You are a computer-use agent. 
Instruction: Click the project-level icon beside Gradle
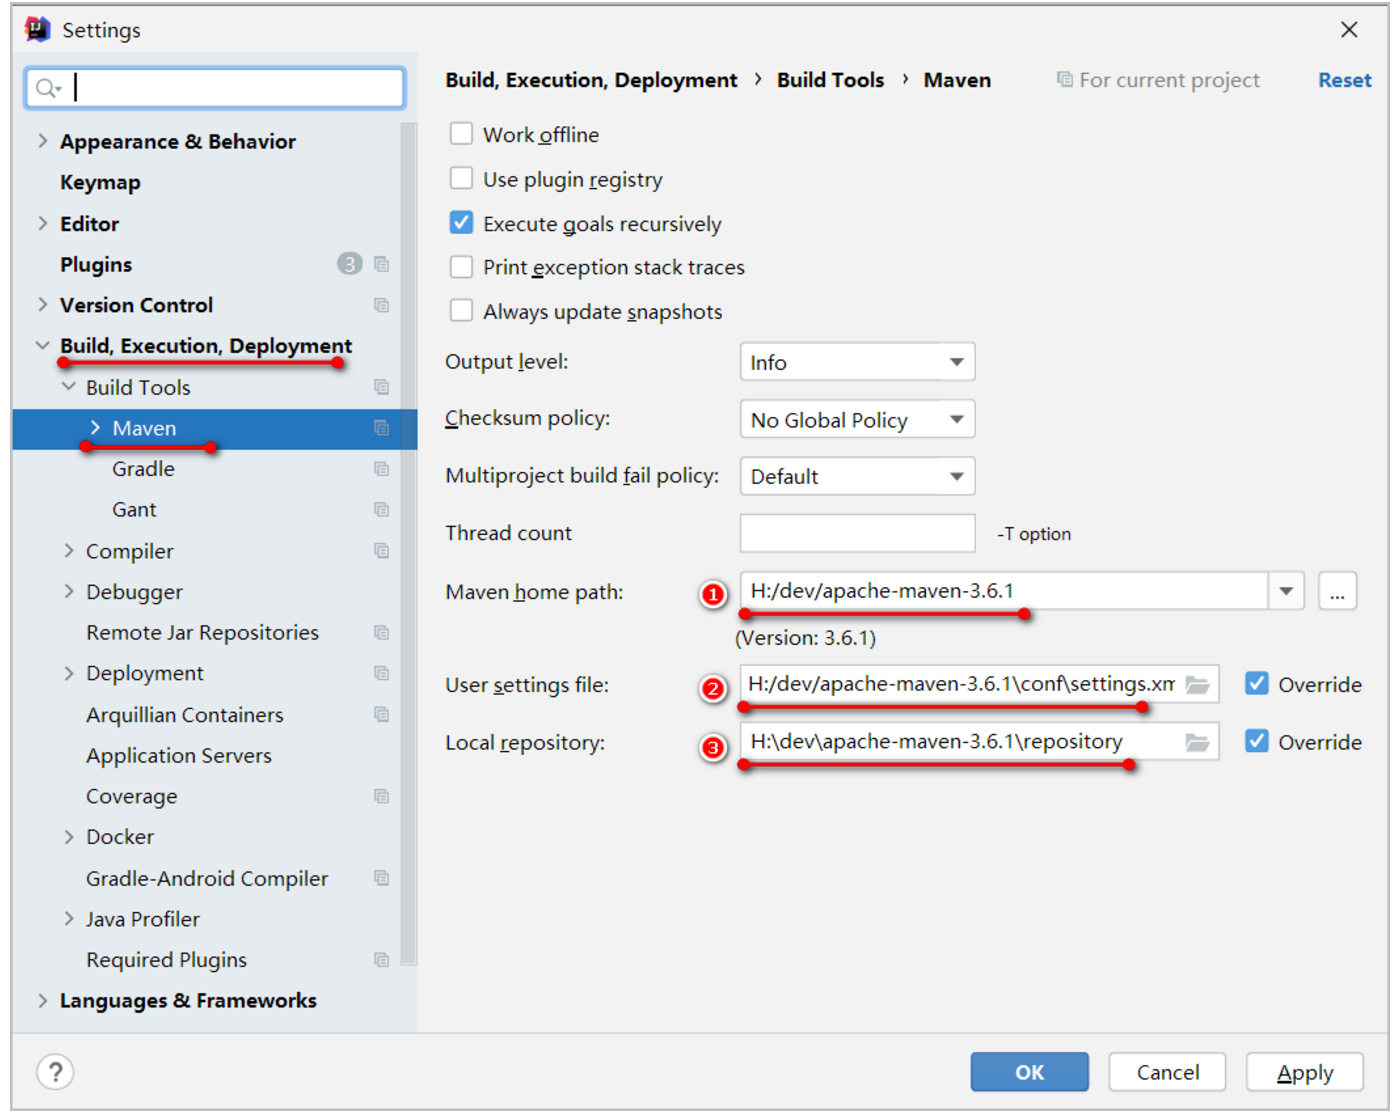click(381, 469)
